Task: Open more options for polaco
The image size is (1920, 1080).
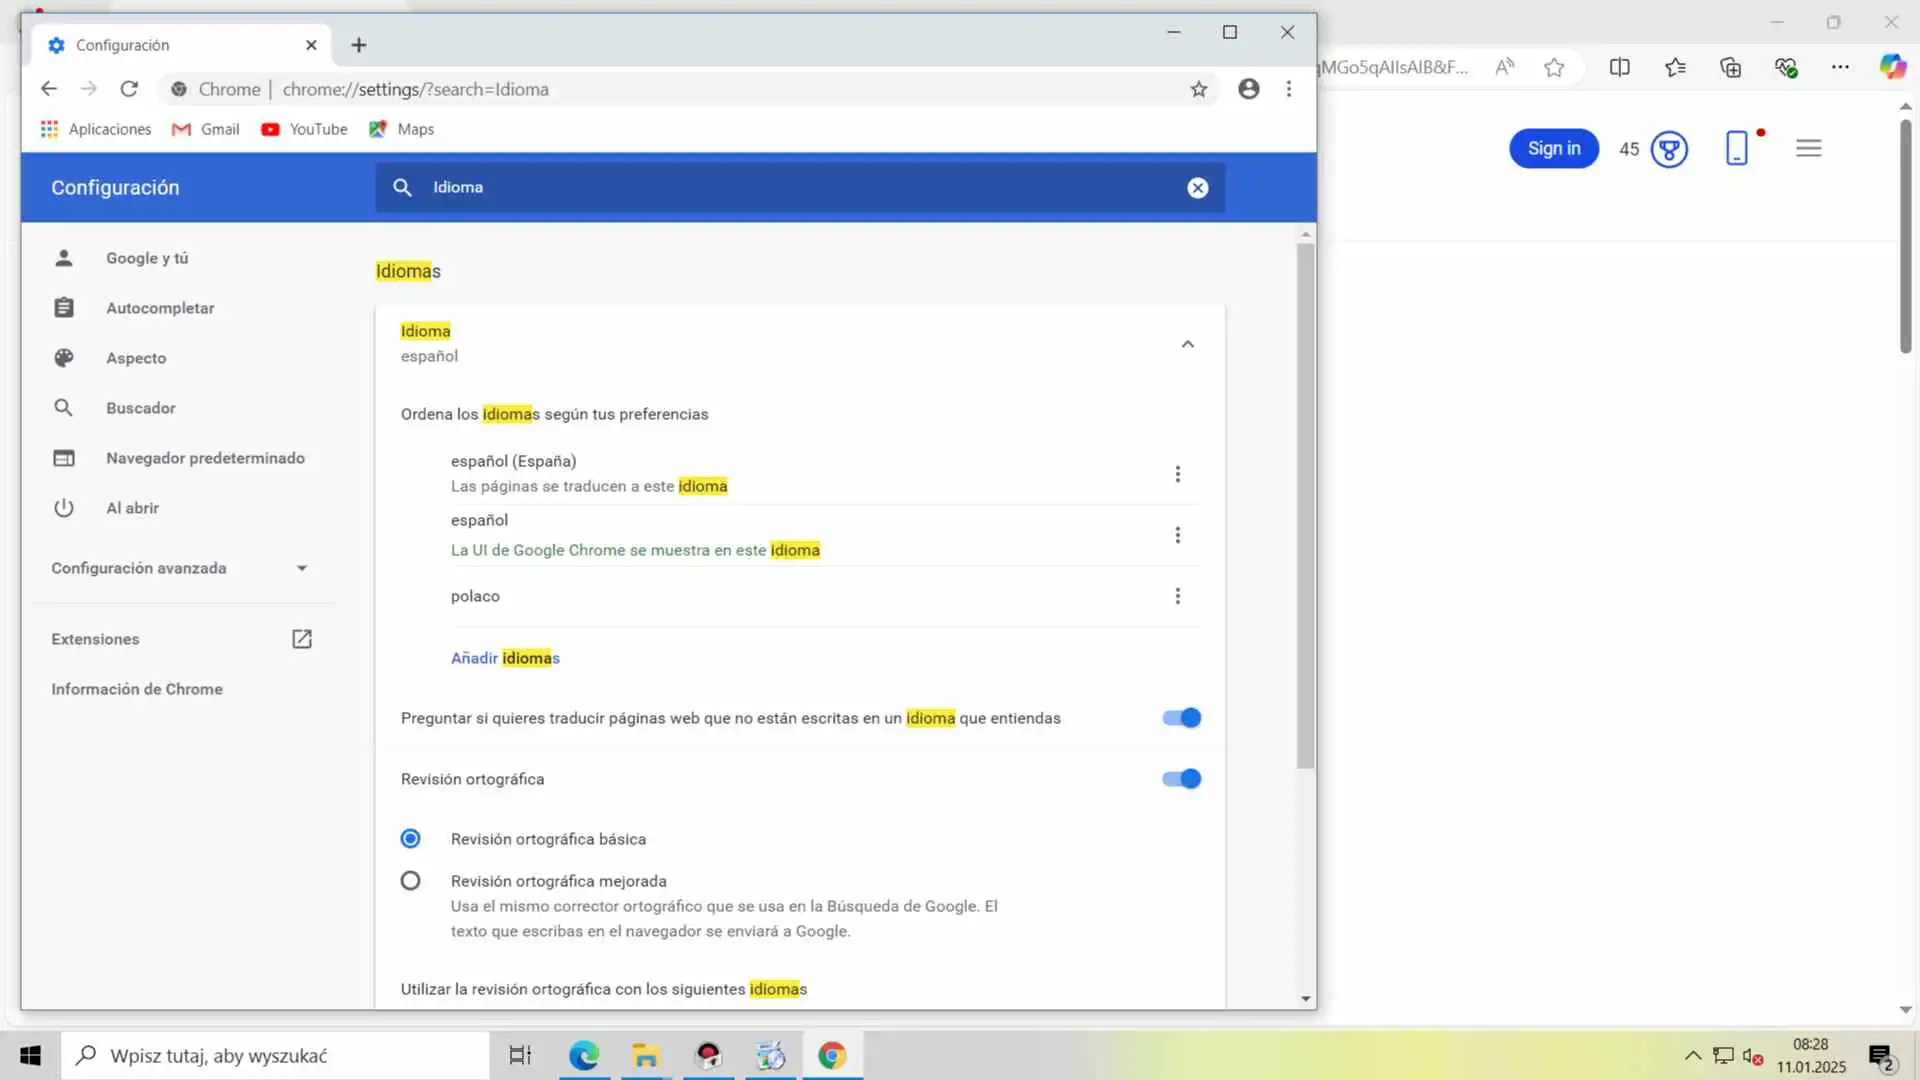Action: (1177, 596)
